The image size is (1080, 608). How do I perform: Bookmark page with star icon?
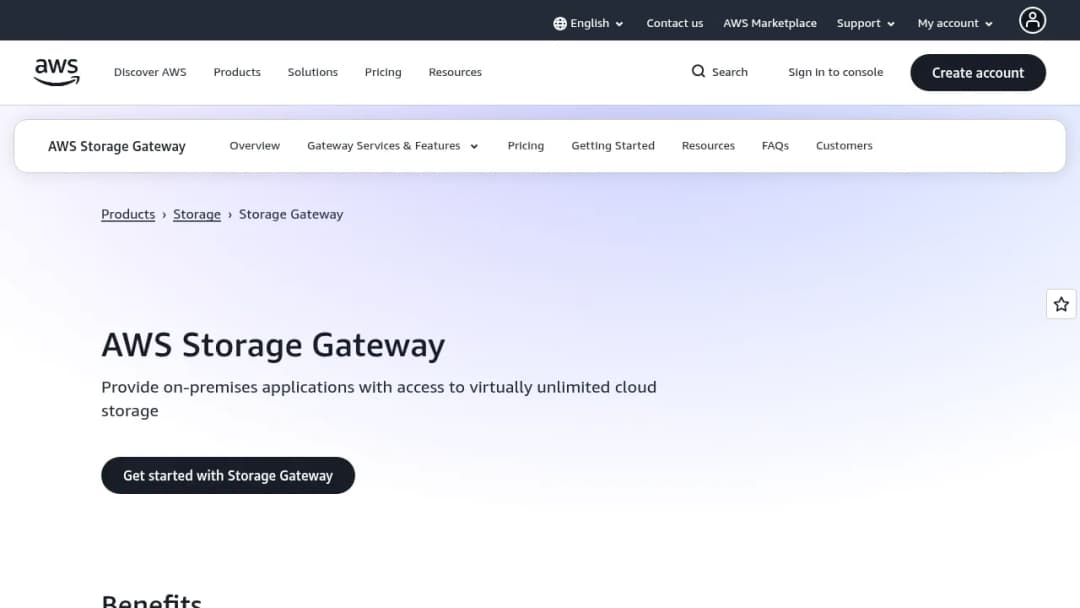[x=1061, y=304]
